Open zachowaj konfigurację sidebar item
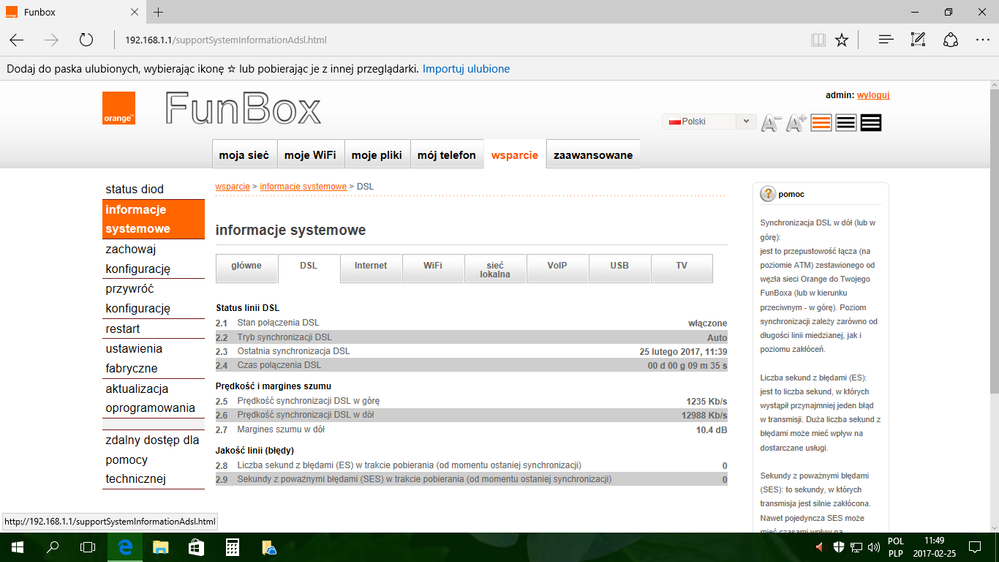 (153, 259)
